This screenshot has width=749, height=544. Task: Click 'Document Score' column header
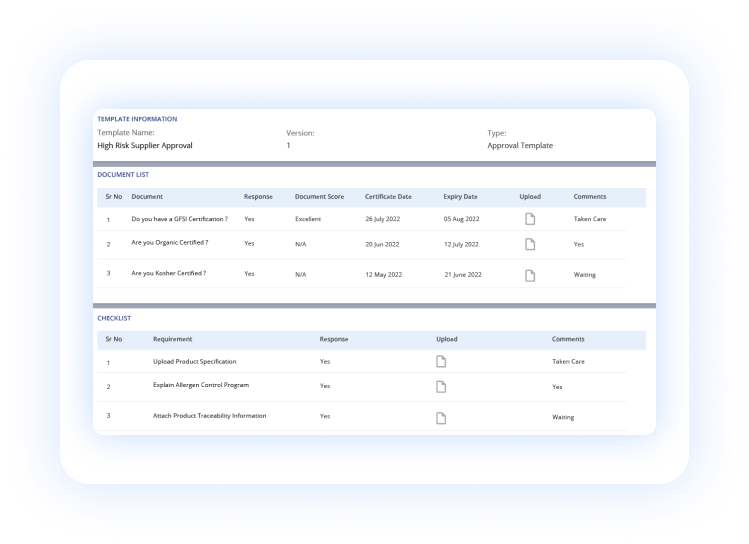[319, 196]
